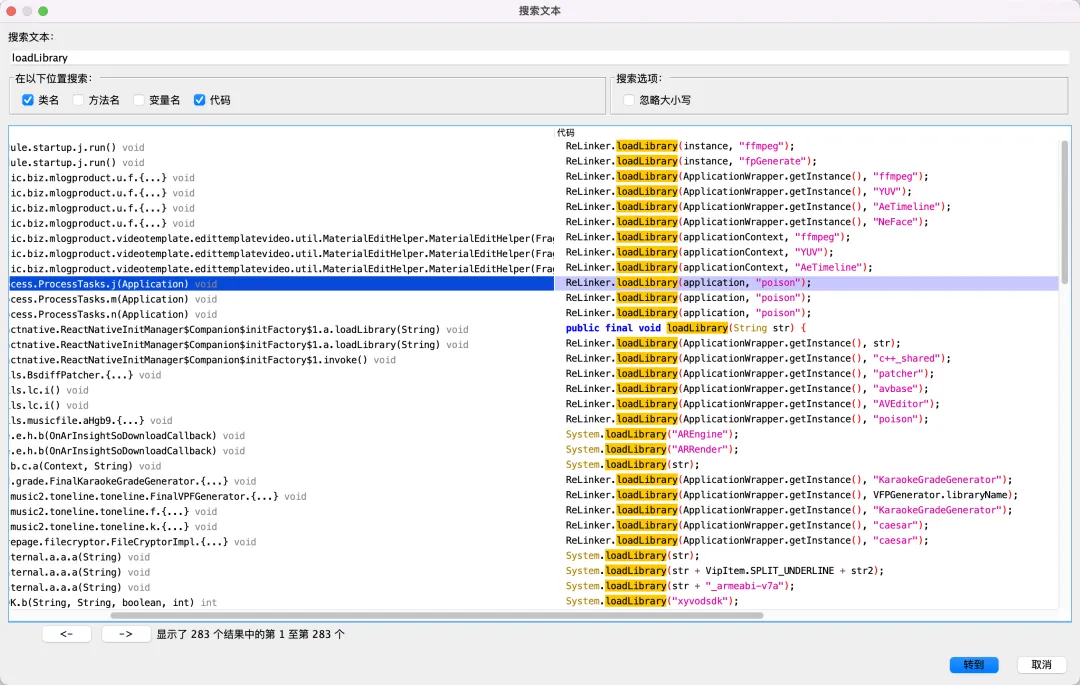
Task: Go to previous results page with <- button
Action: [x=67, y=634]
